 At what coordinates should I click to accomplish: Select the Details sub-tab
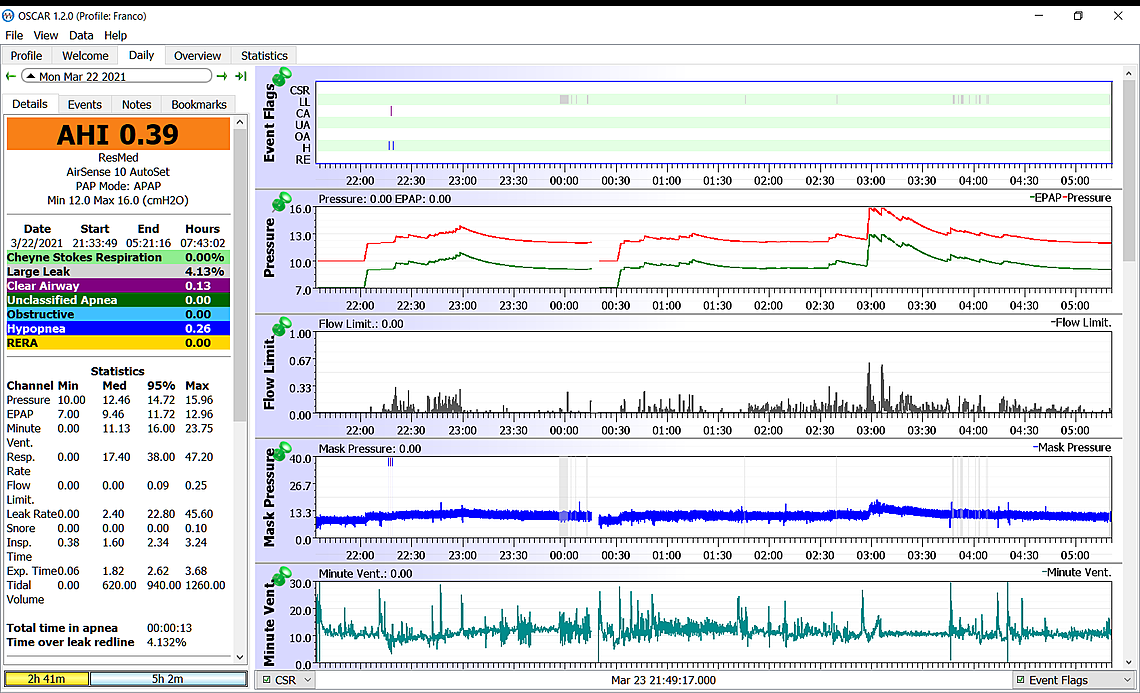(30, 104)
